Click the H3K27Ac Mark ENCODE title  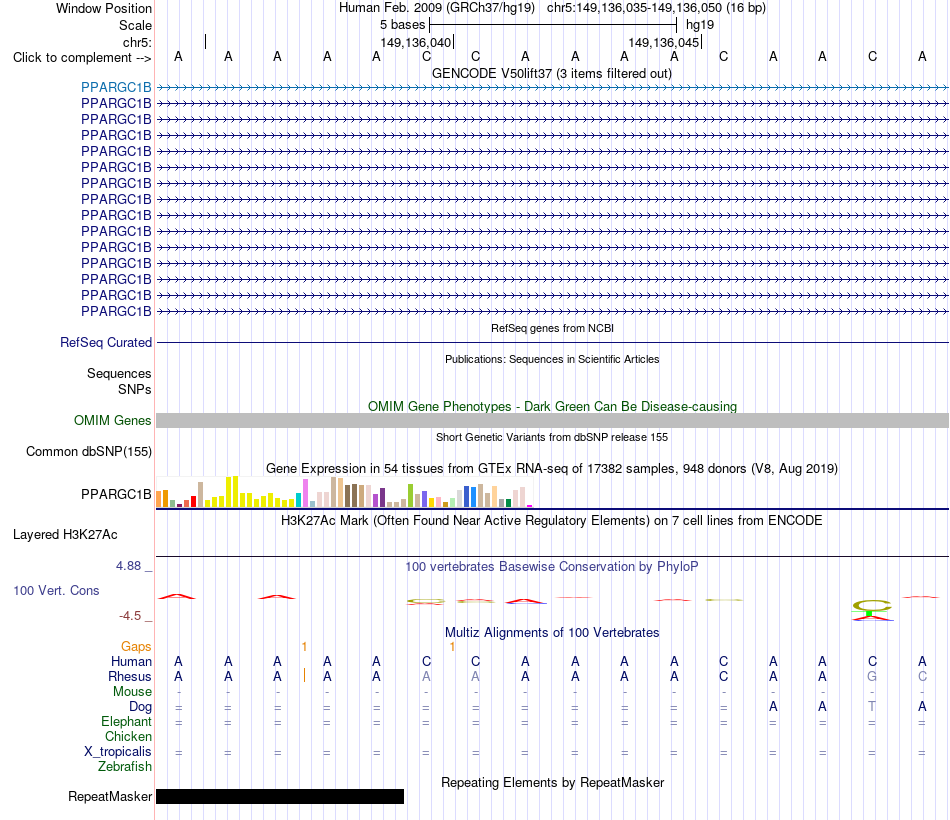tap(552, 521)
